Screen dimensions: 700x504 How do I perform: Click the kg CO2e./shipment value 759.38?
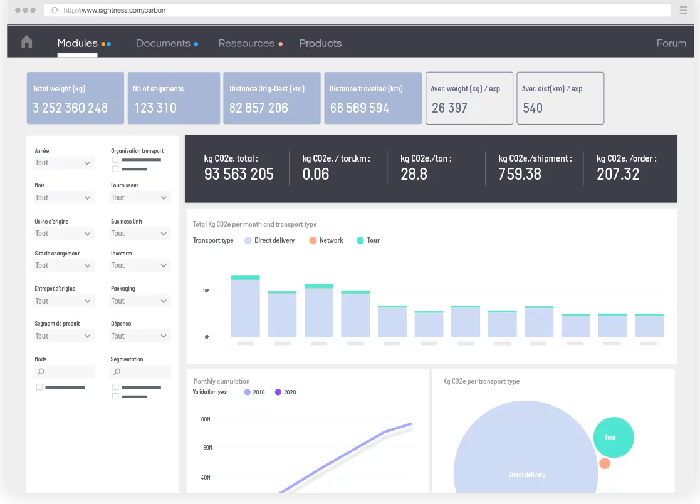click(520, 174)
